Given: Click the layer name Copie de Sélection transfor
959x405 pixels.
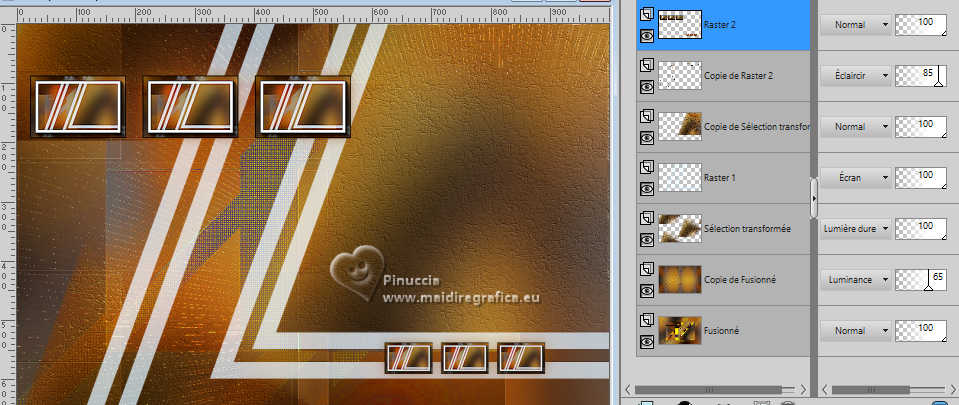Looking at the screenshot, I should tap(757, 127).
